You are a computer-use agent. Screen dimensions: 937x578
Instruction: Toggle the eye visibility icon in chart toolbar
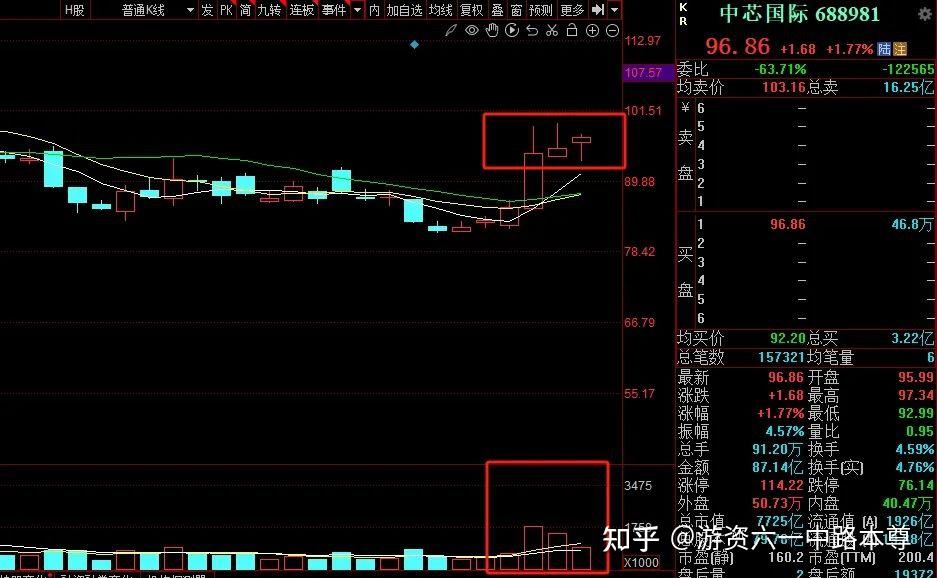click(x=471, y=30)
